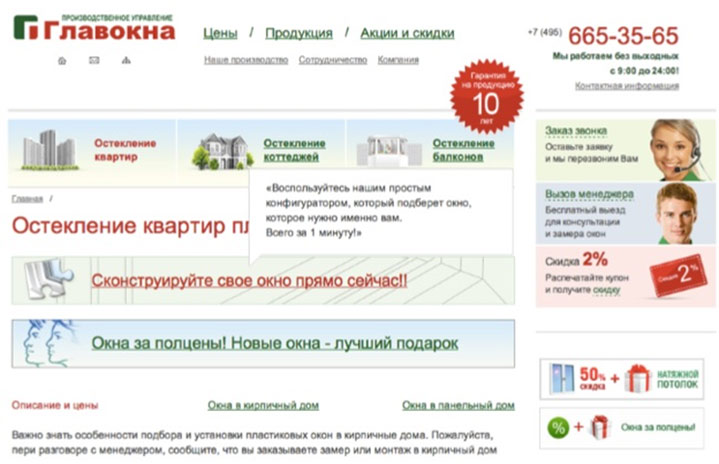
Task: Click the puzzle piece configurator icon
Action: 49,279
